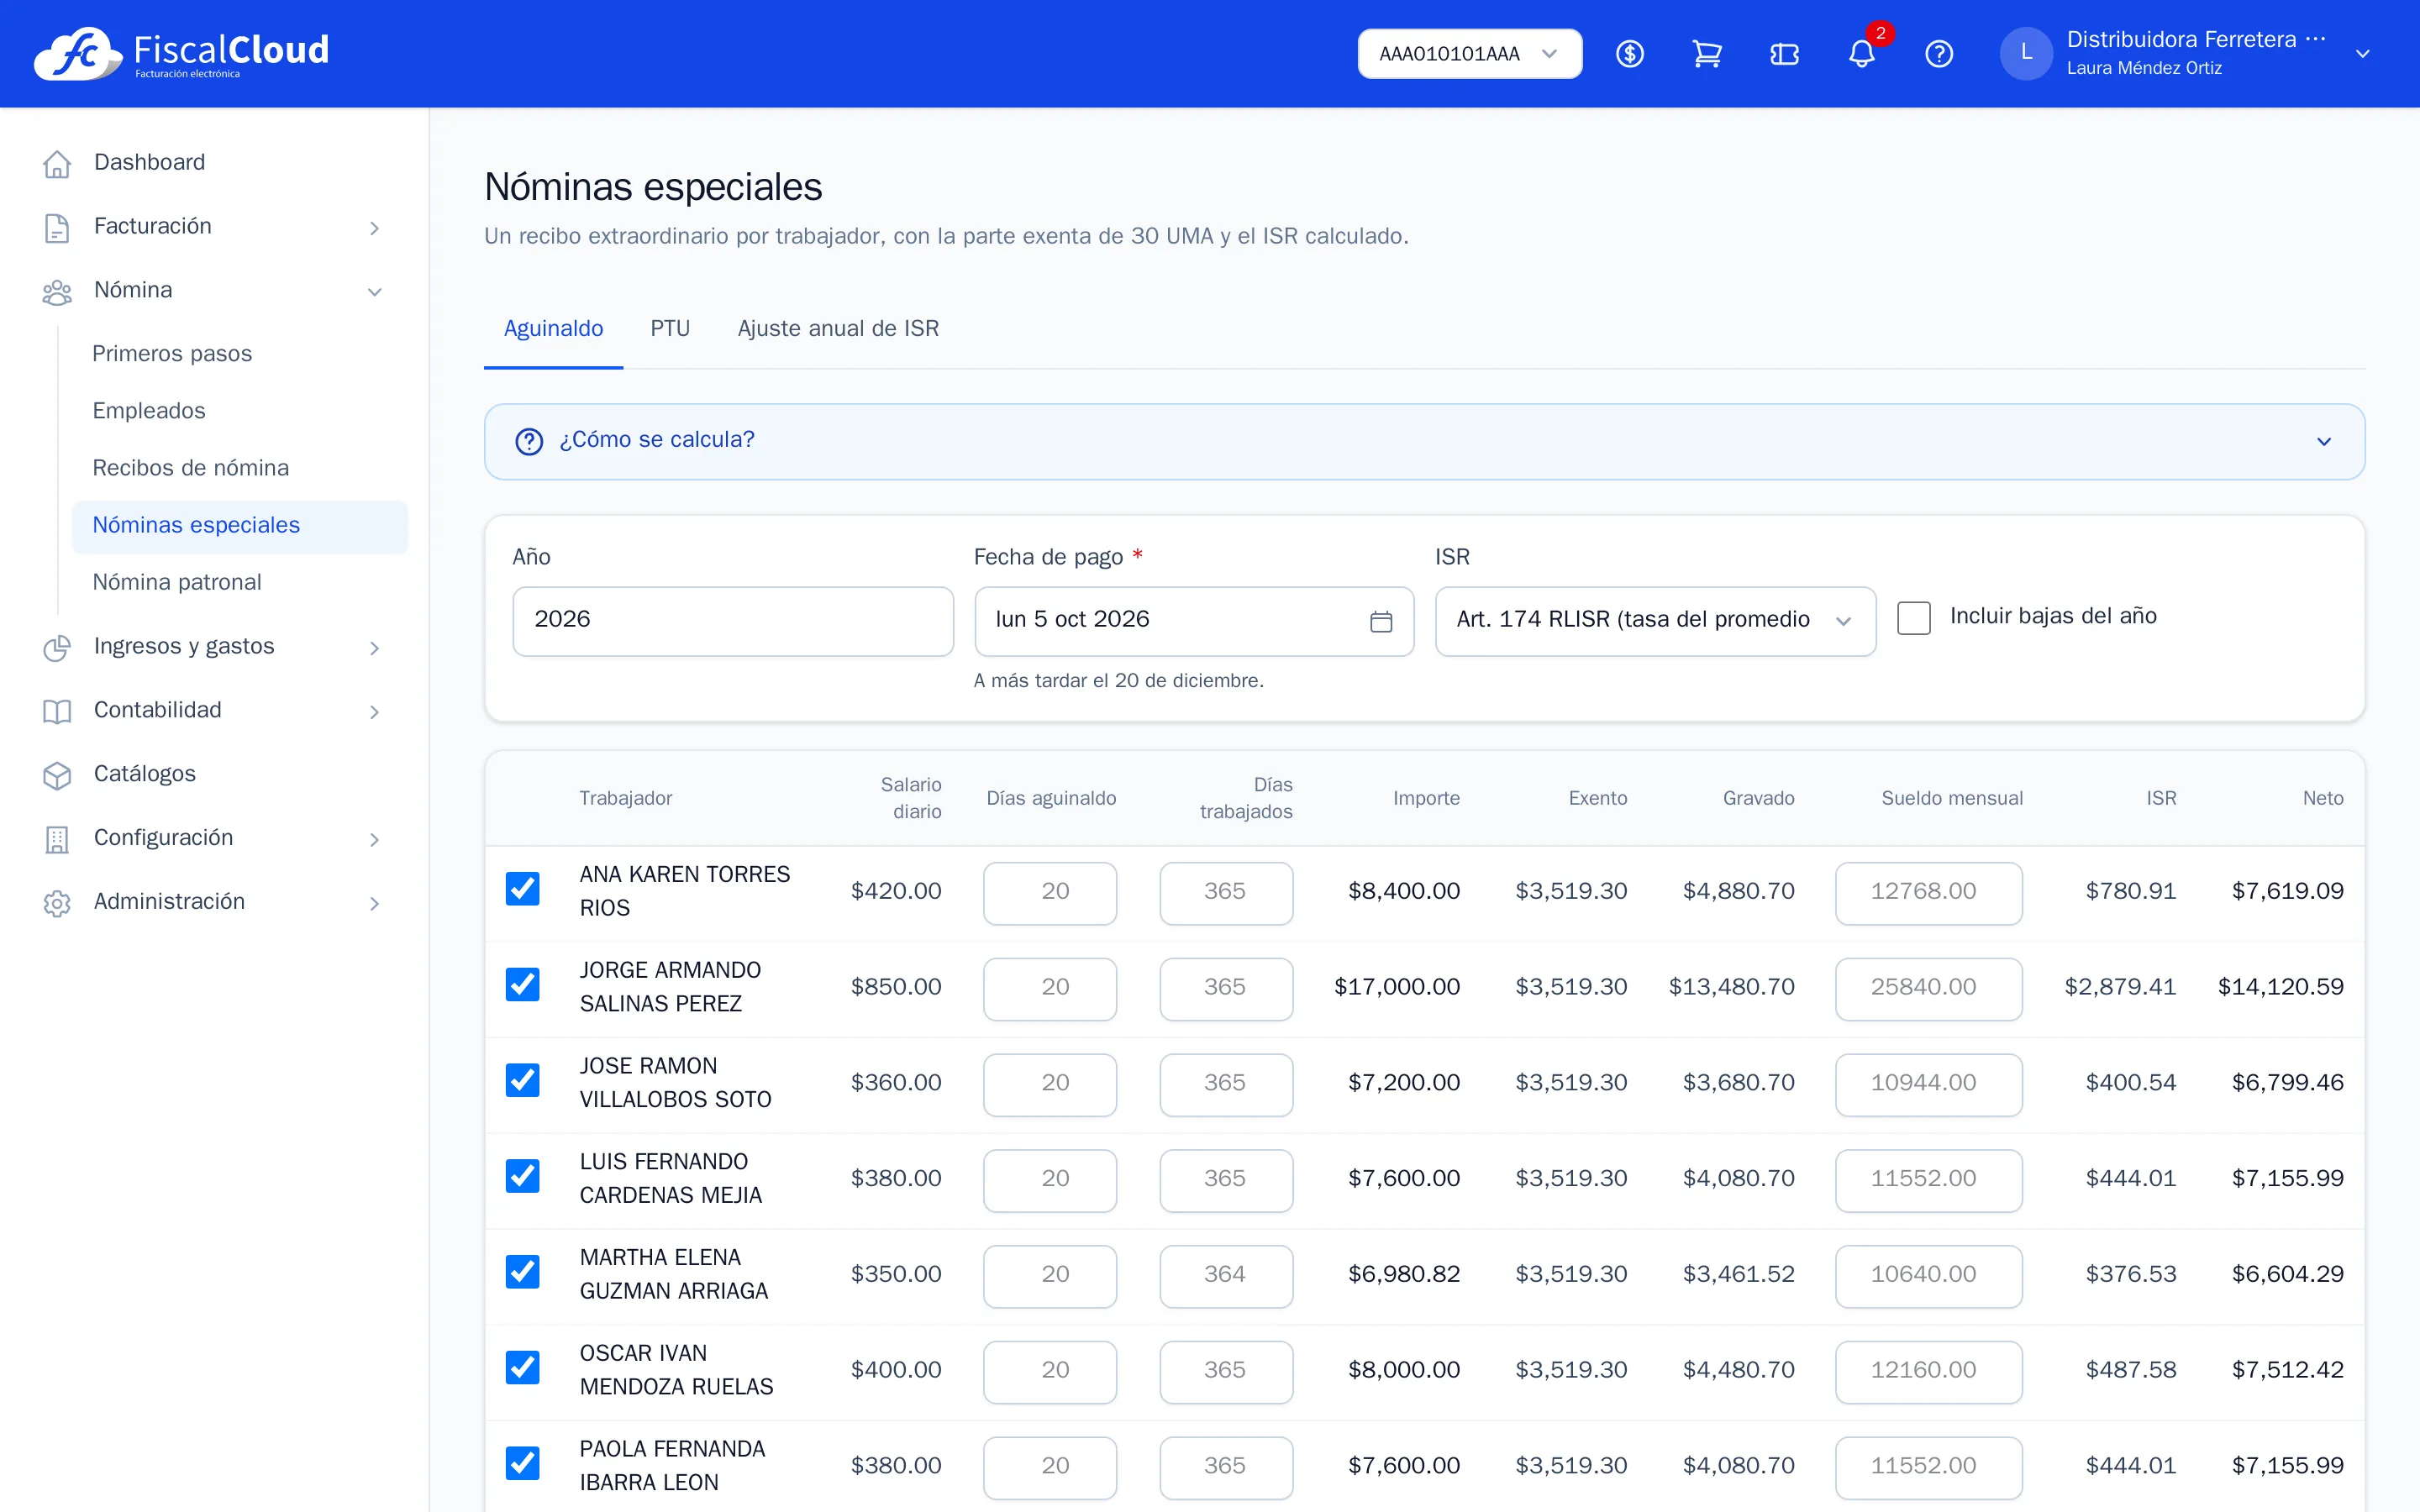Click the Nómina people icon
The image size is (2420, 1512).
coord(57,291)
